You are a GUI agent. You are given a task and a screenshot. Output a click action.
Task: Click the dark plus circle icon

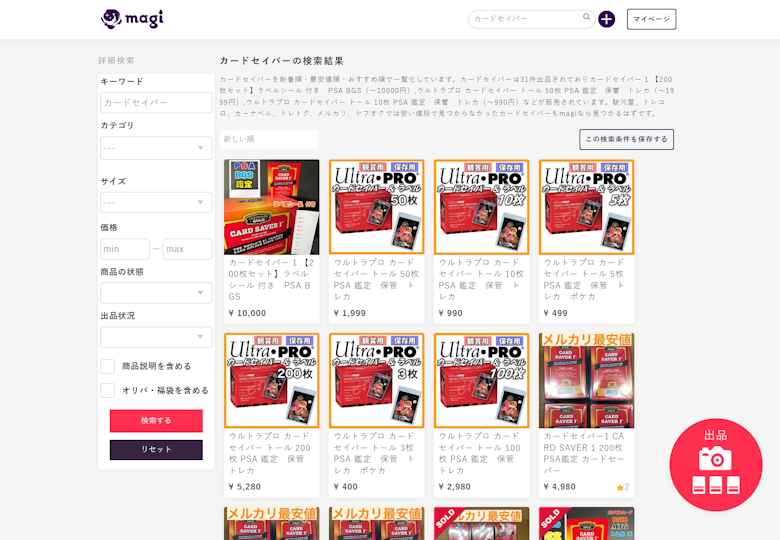(607, 19)
